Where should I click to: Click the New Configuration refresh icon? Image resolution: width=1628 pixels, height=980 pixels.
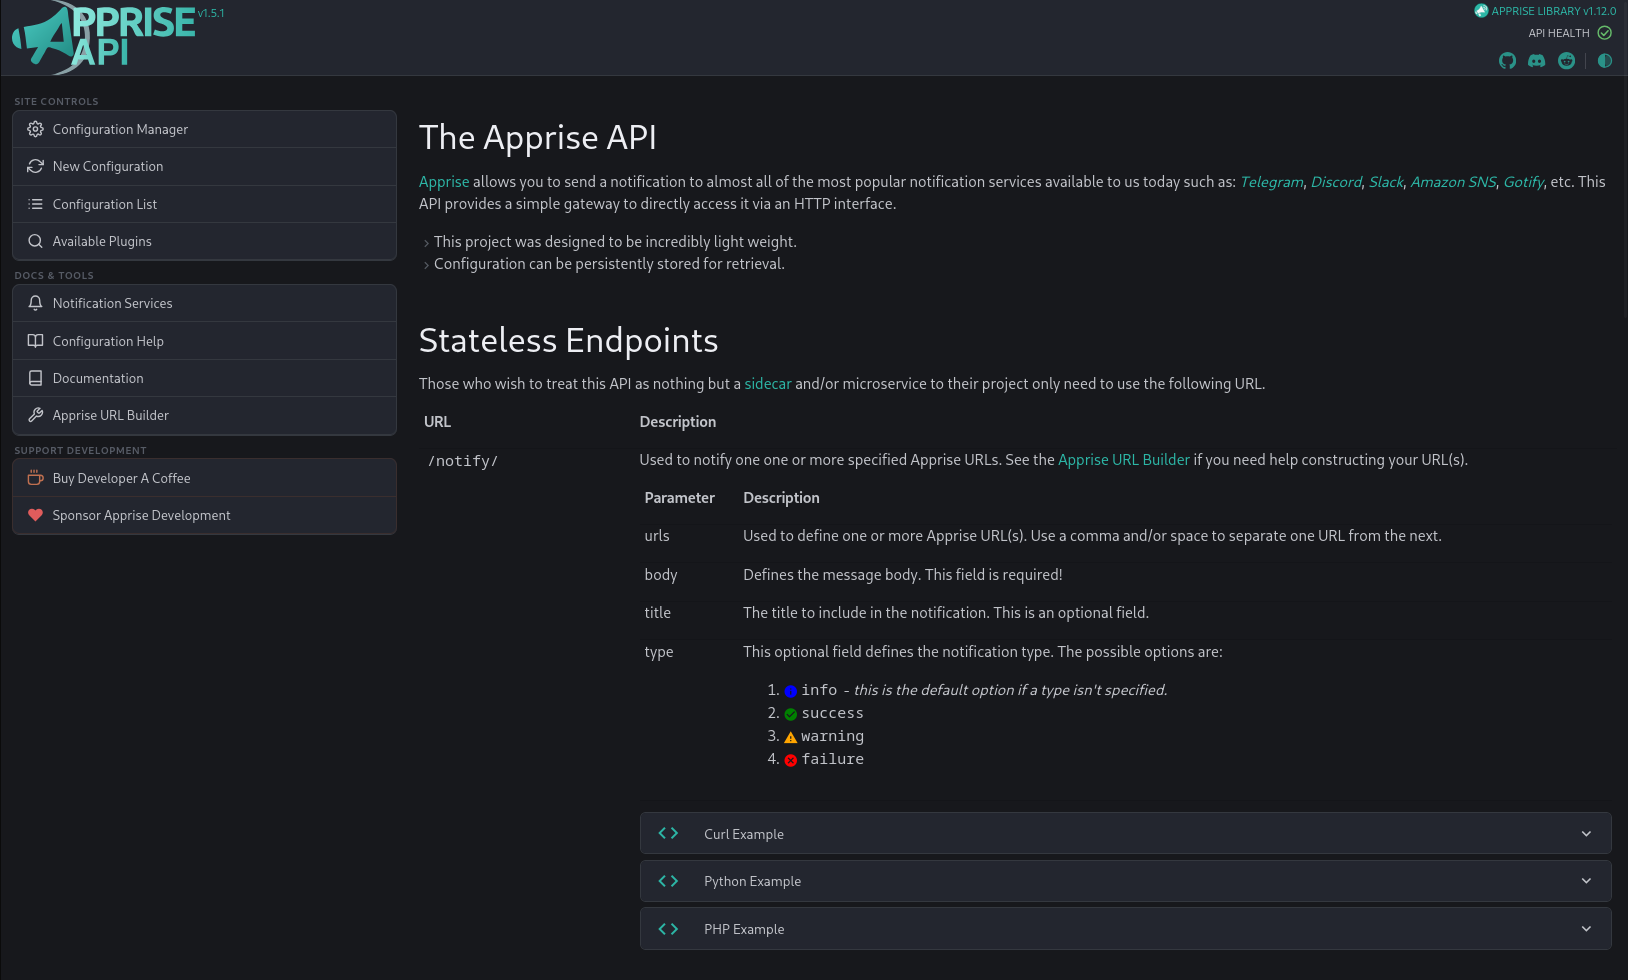tap(35, 166)
